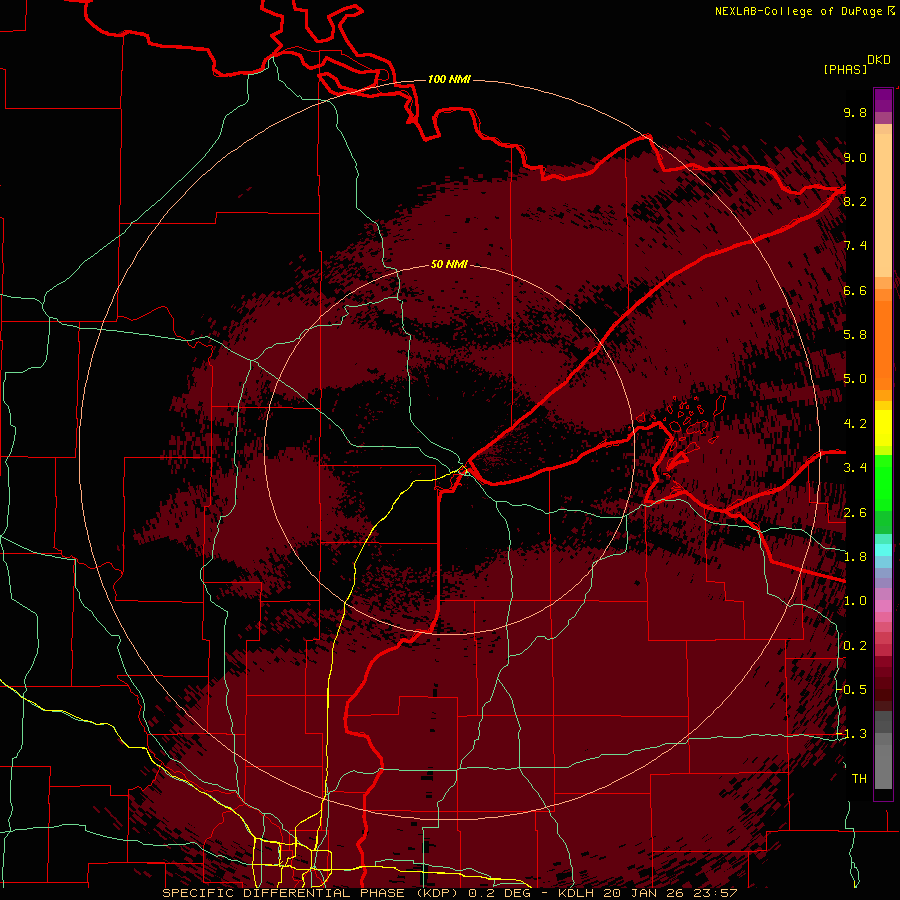Click the 7.4 legend value

pos(855,246)
